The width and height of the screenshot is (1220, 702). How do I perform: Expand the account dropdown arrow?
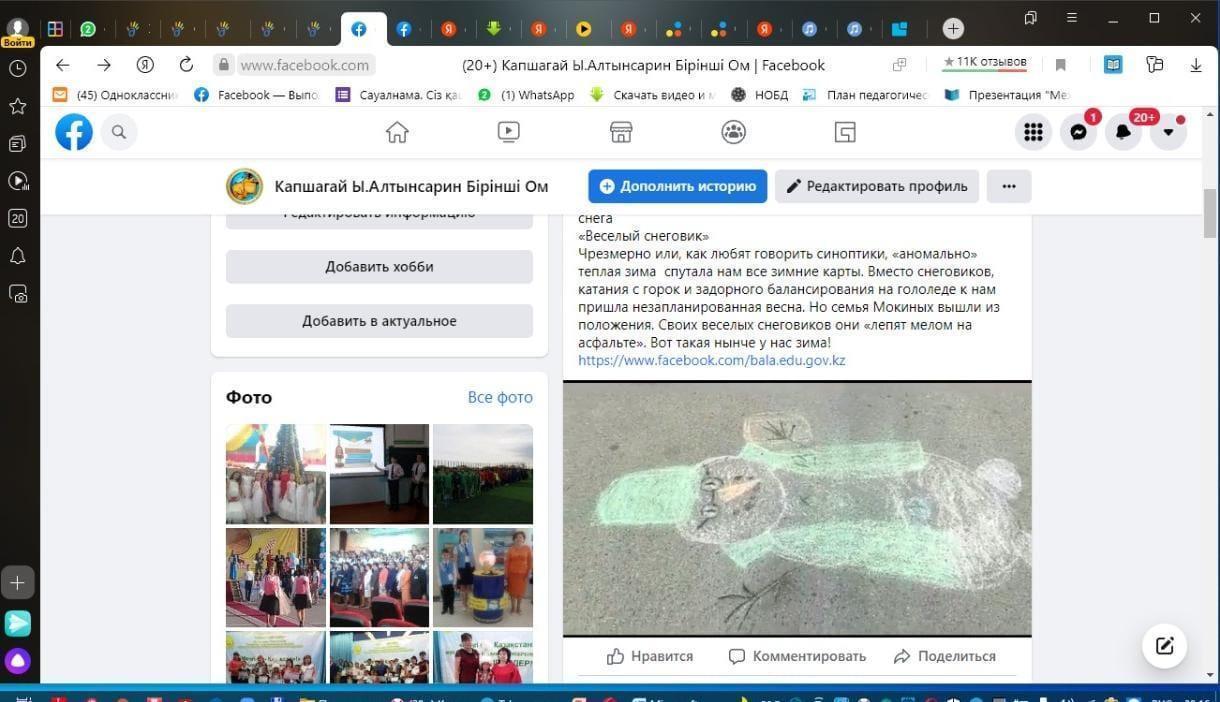click(1168, 132)
